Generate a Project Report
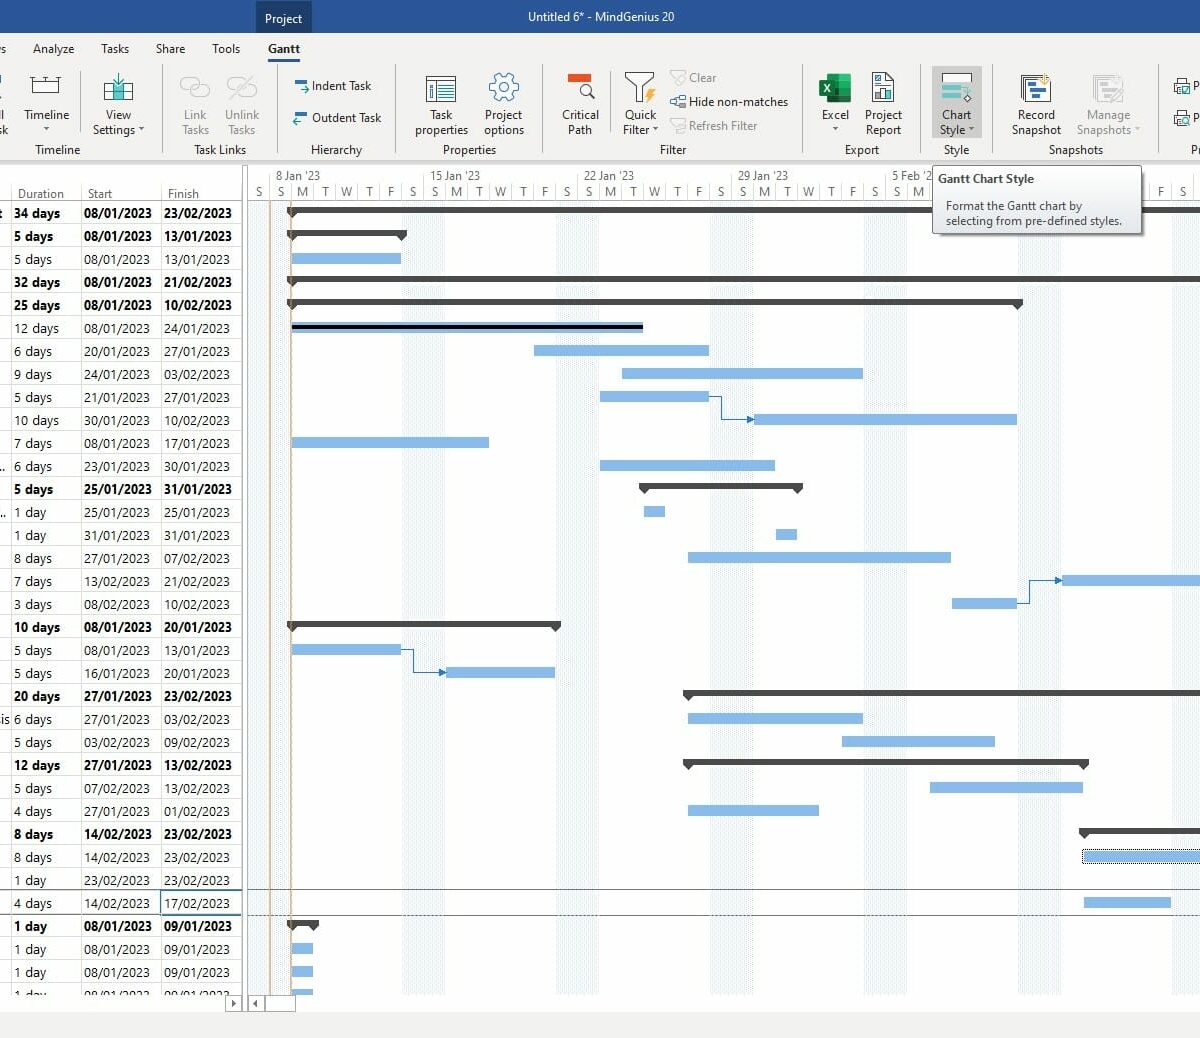The height and width of the screenshot is (1038, 1200). (883, 103)
